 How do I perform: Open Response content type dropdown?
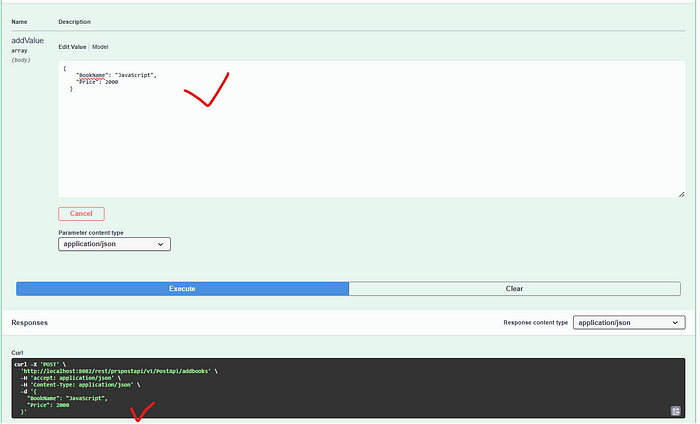click(630, 323)
